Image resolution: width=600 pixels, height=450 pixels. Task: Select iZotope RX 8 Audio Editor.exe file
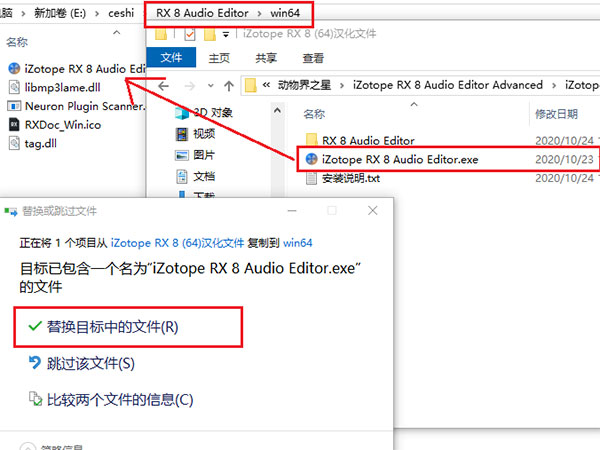tap(392, 159)
